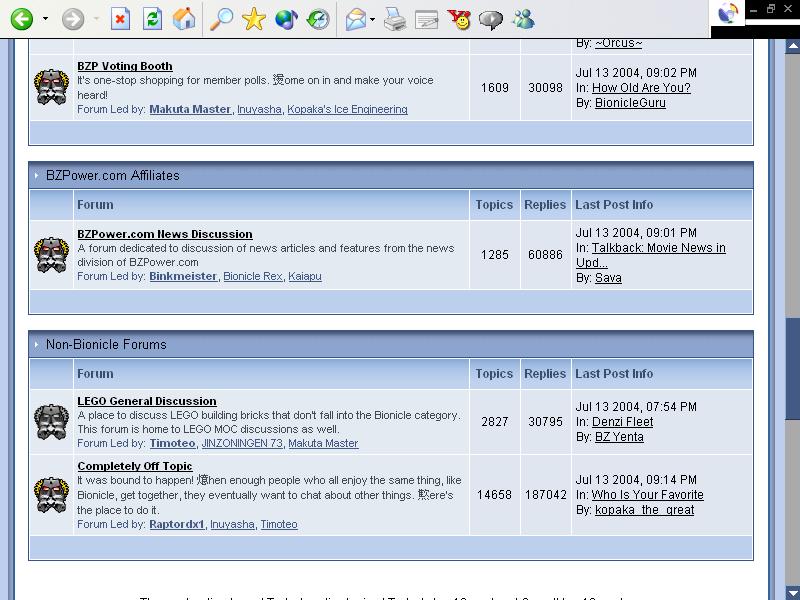
Task: Go to the Home page icon
Action: [184, 19]
